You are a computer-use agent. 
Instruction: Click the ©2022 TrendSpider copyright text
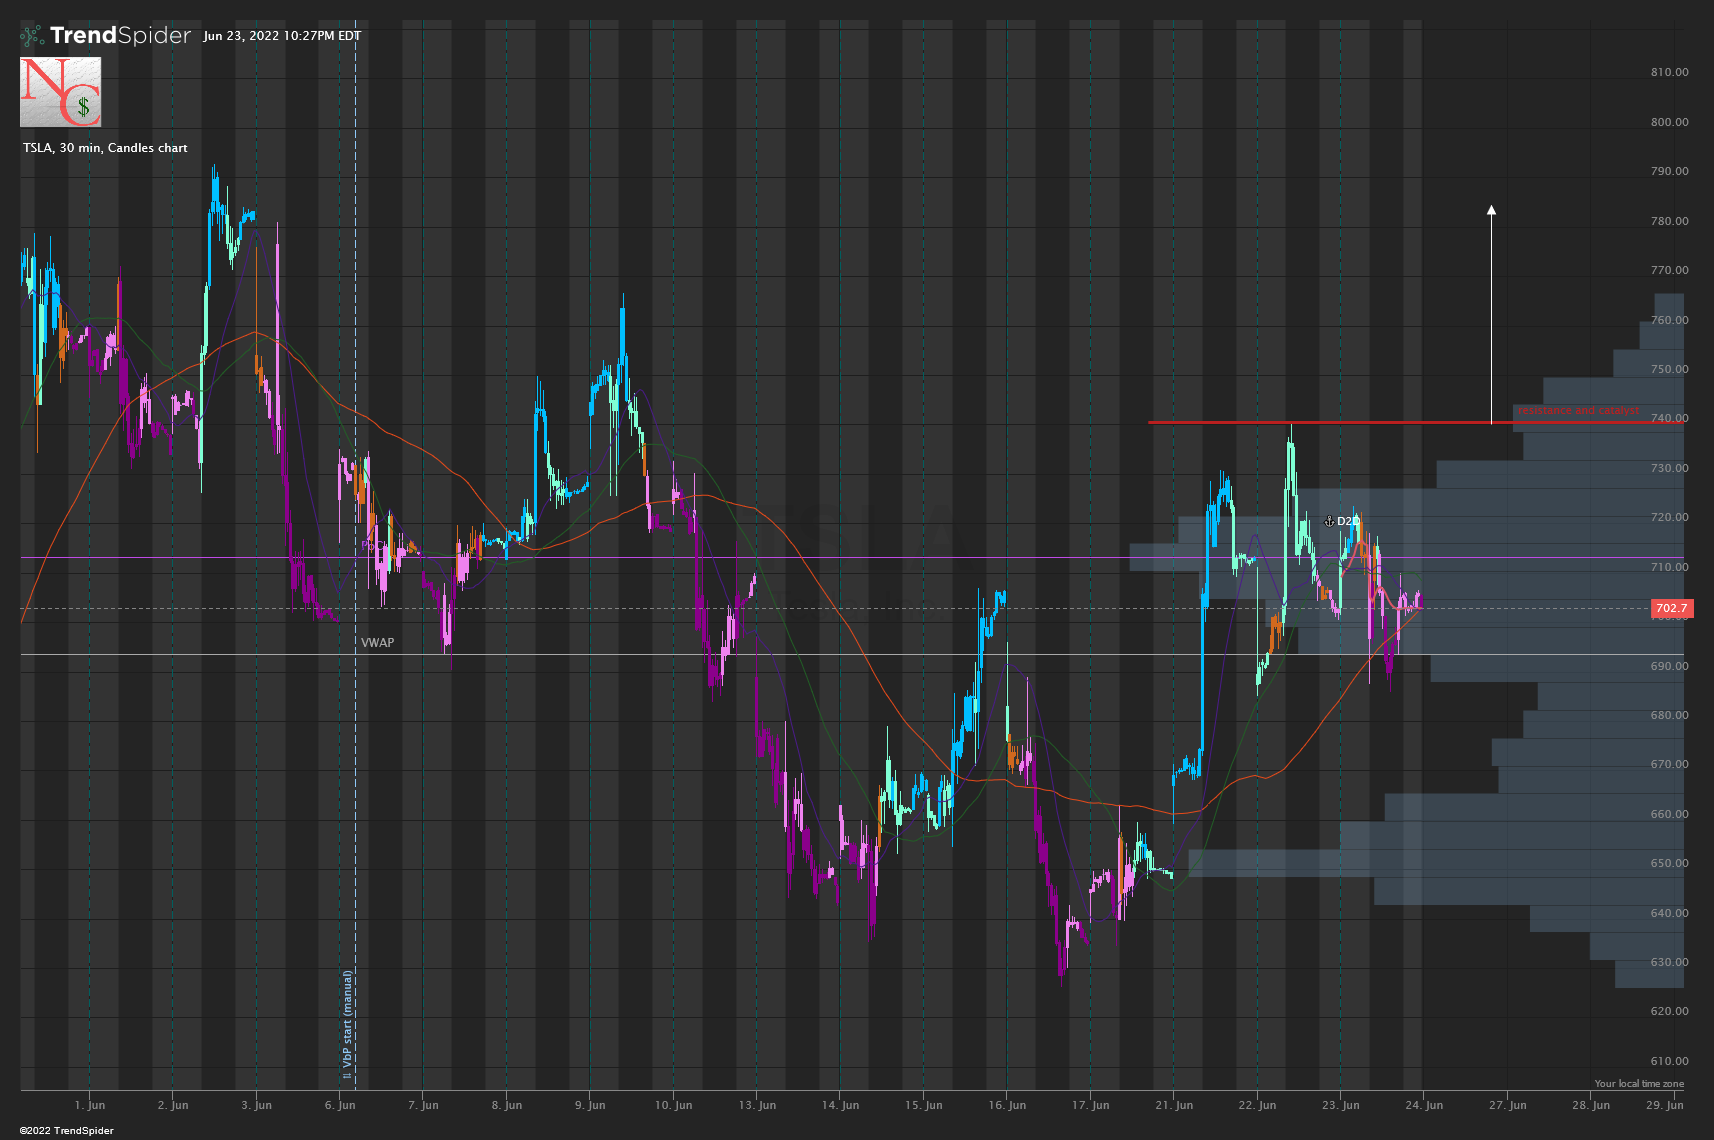[67, 1131]
